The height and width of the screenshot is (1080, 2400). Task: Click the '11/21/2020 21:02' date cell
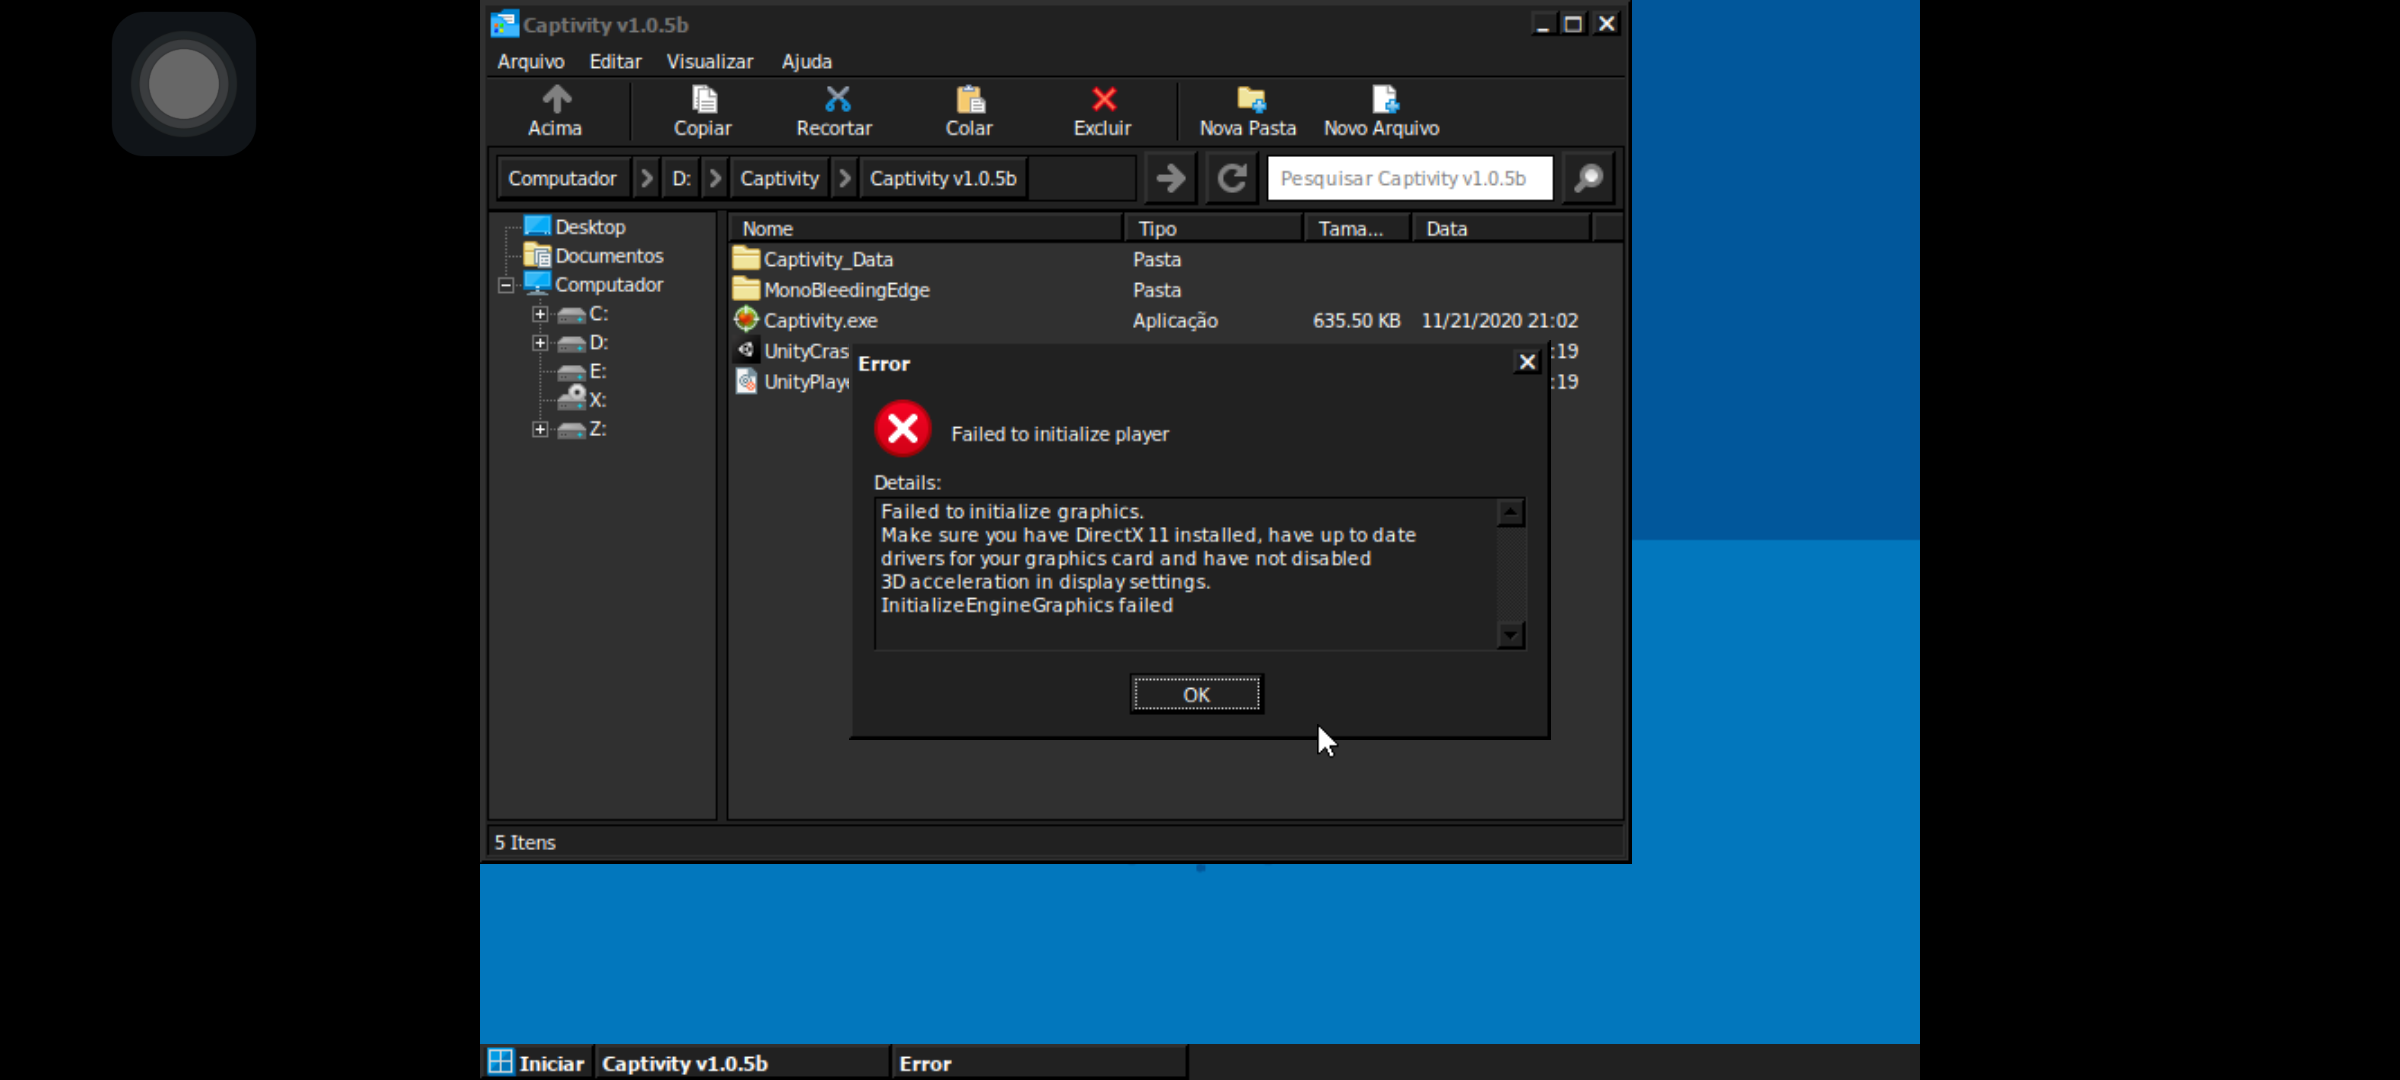point(1500,321)
